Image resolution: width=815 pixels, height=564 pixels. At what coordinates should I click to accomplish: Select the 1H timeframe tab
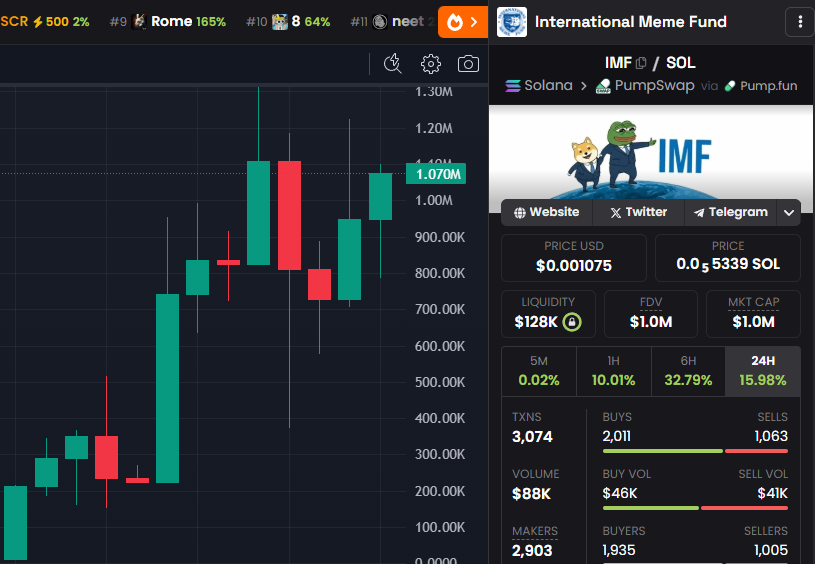coord(613,371)
